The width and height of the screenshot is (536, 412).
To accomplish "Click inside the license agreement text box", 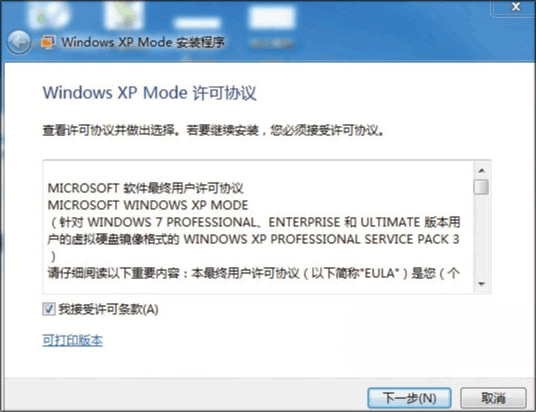I will [258, 227].
